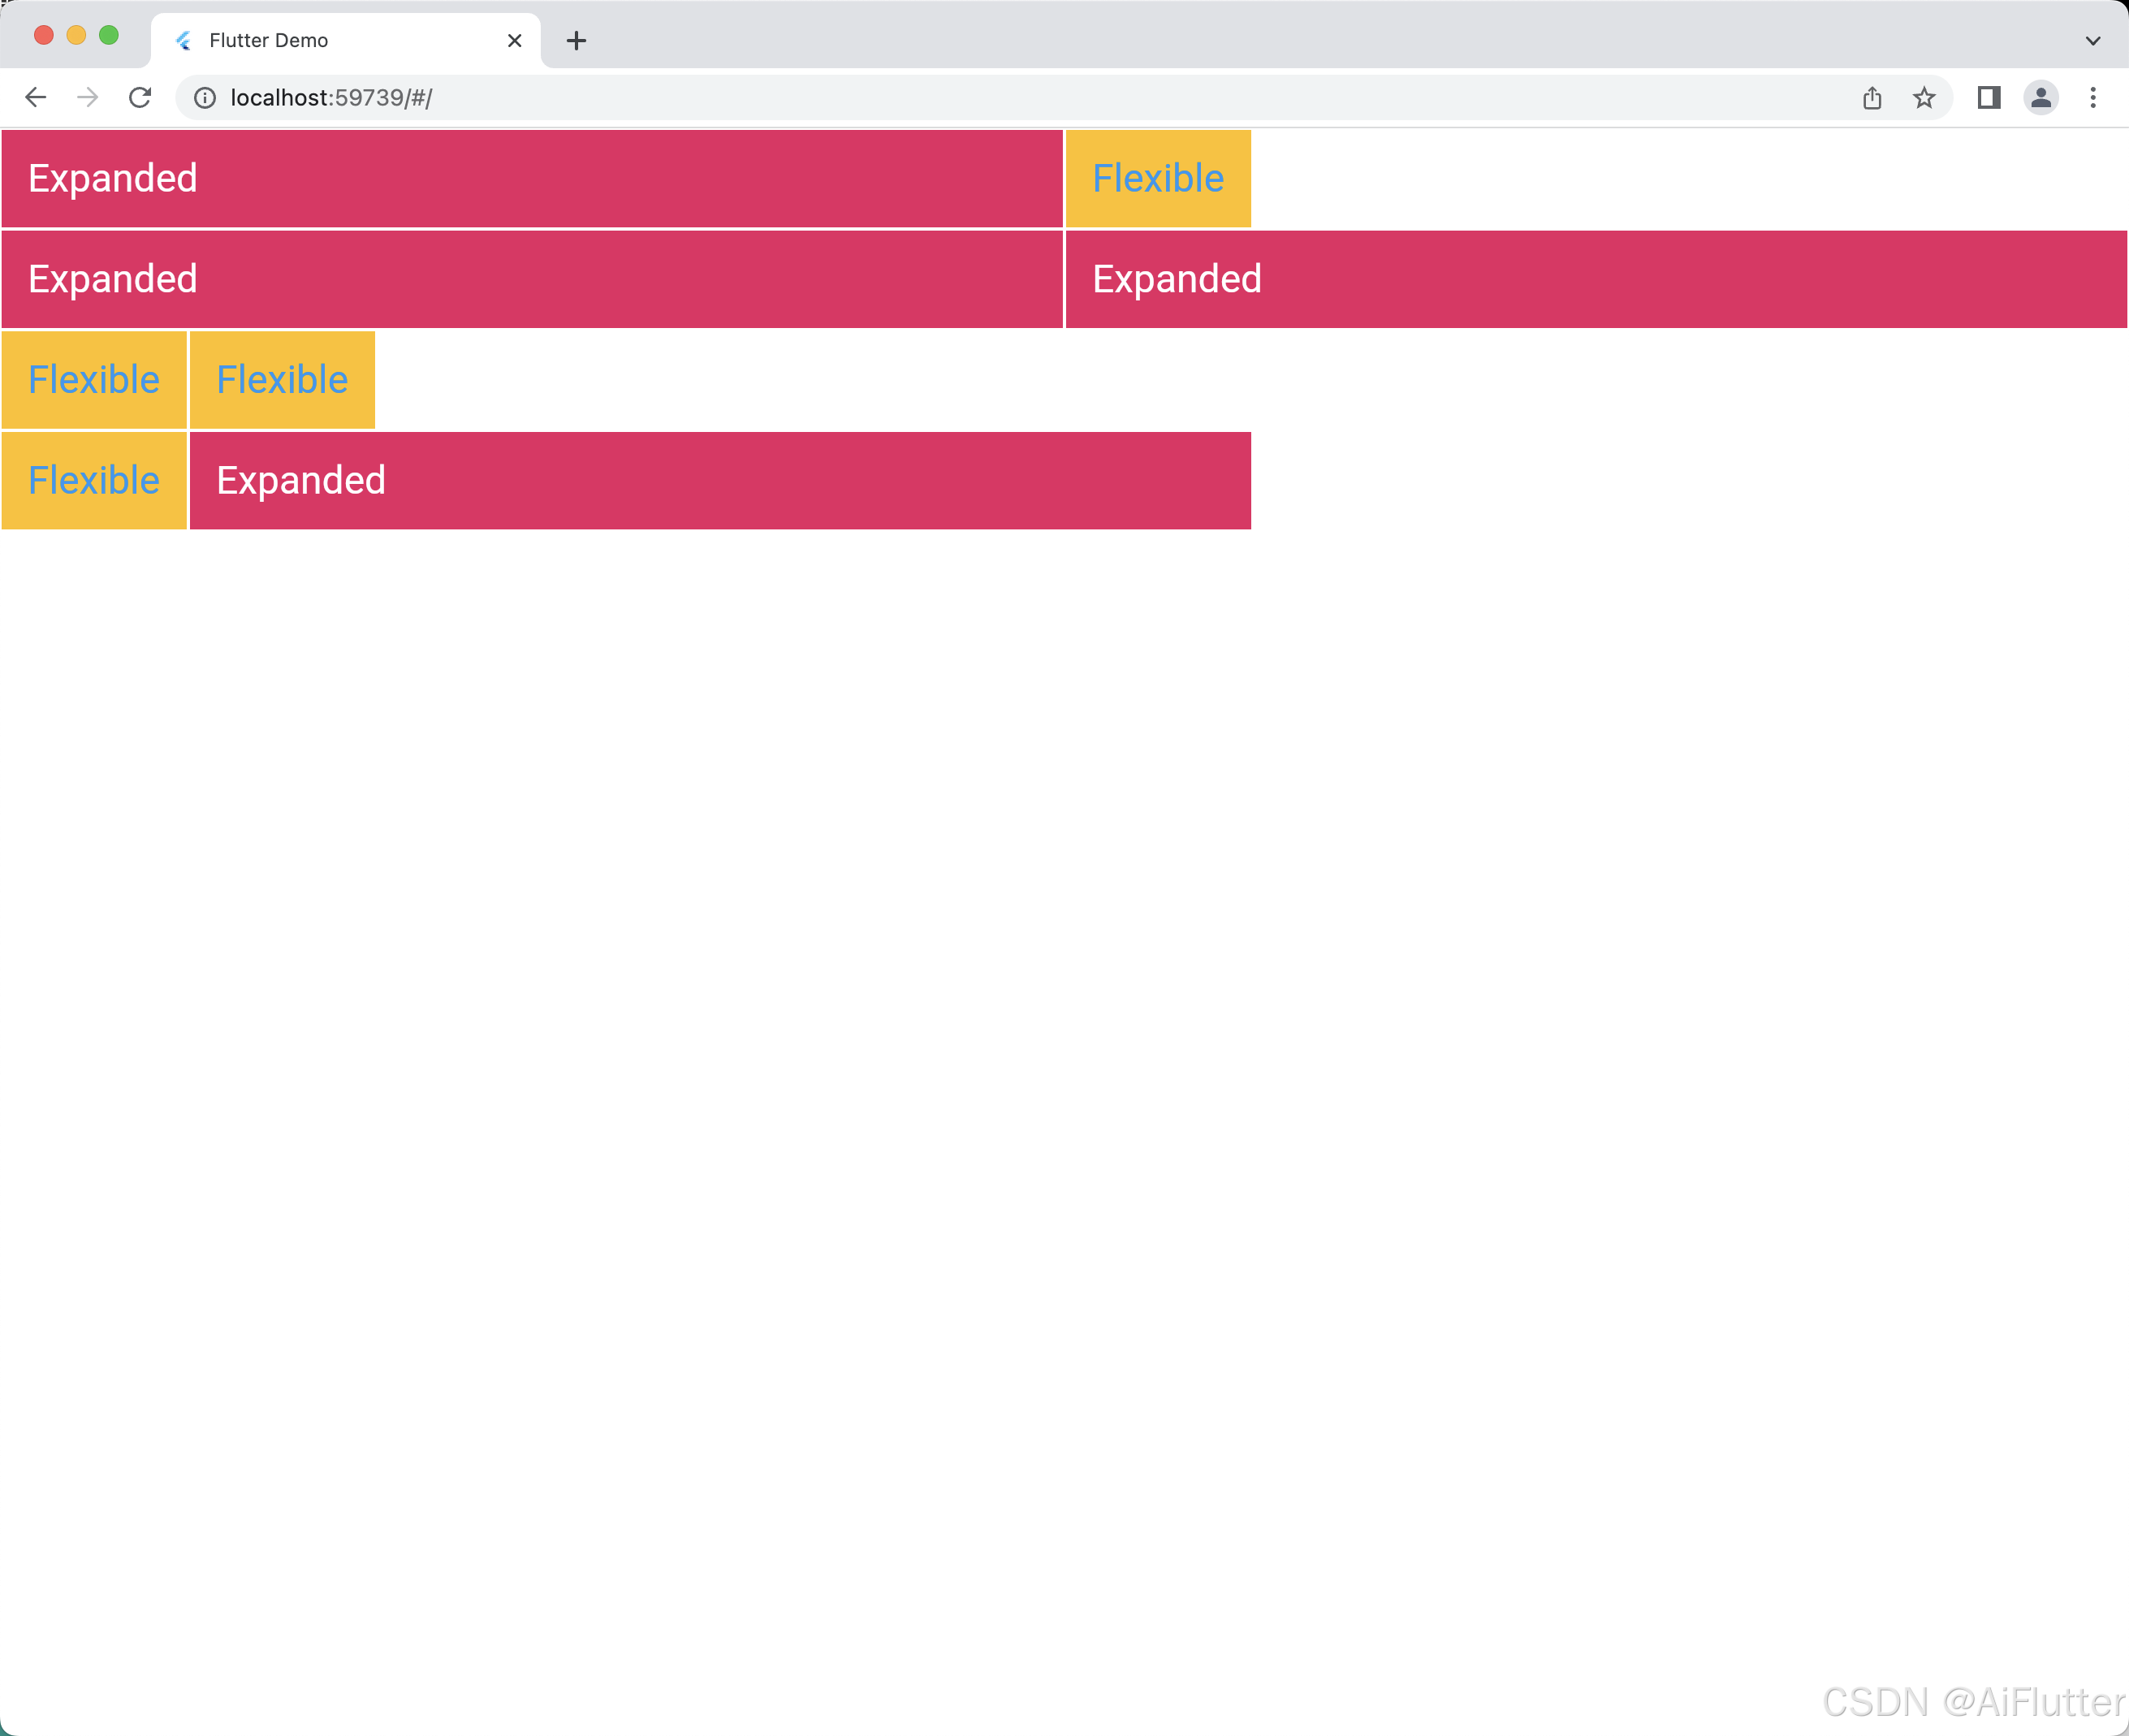Click the browser forward arrow
The height and width of the screenshot is (1736, 2129).
pyautogui.click(x=88, y=97)
